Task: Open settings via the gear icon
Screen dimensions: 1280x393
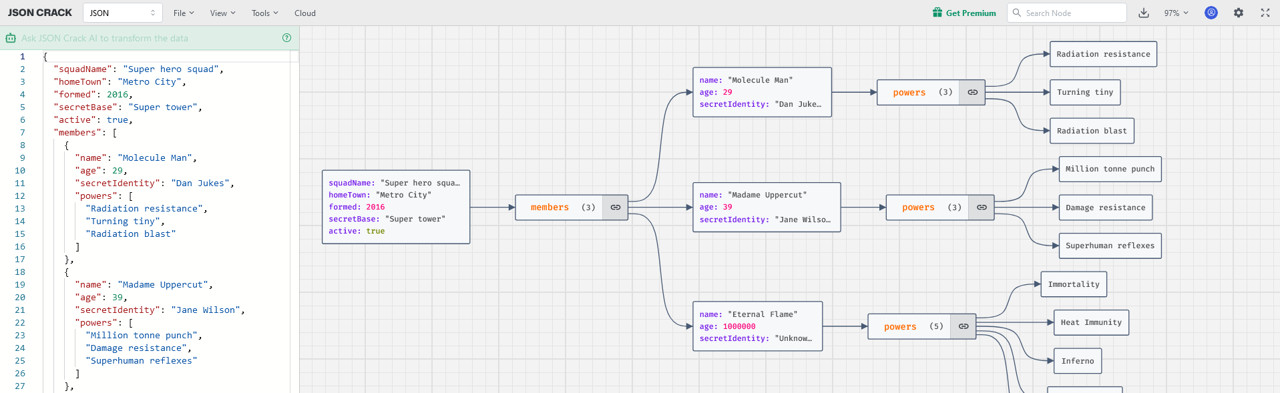Action: pyautogui.click(x=1238, y=13)
